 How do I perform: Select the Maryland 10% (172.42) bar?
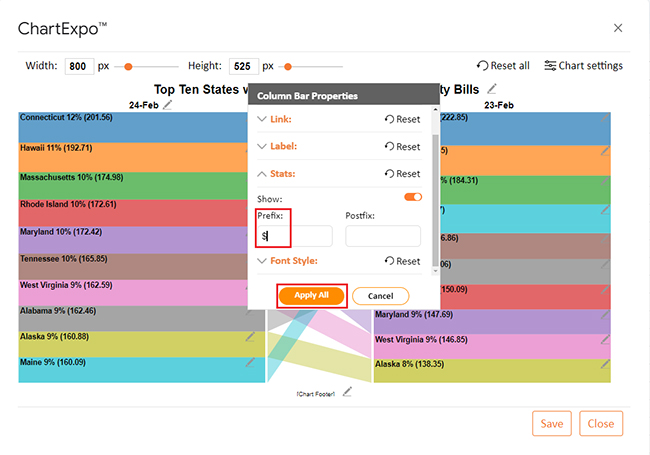pyautogui.click(x=133, y=240)
